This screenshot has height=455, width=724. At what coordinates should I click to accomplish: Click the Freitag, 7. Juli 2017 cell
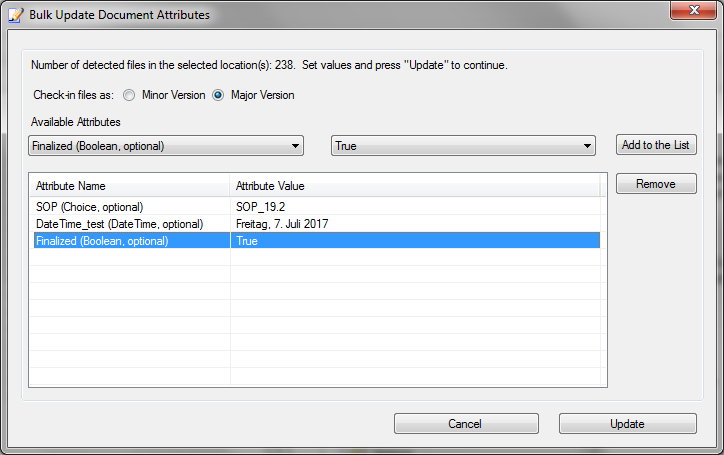[x=415, y=224]
